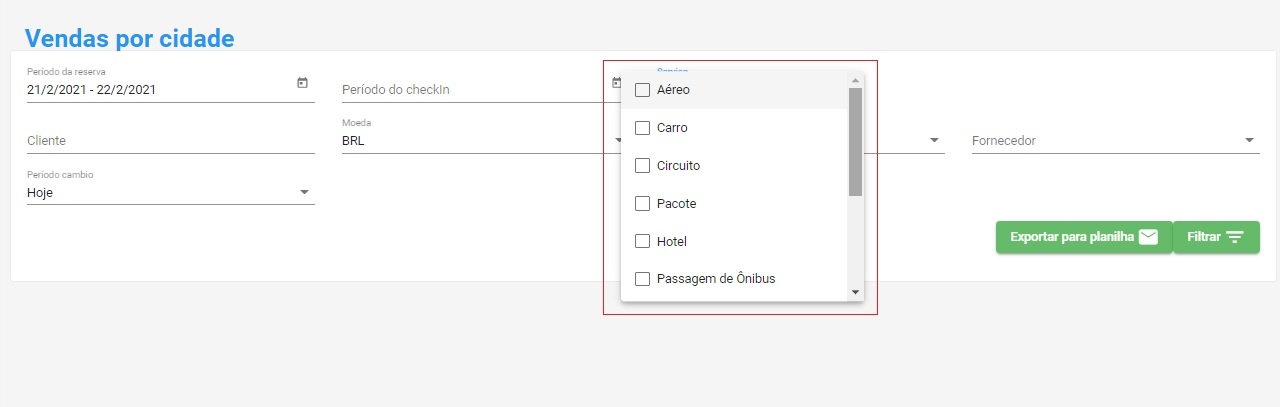Viewport: 1280px width, 407px height.
Task: Click the Exportar para planilha button
Action: (x=1084, y=237)
